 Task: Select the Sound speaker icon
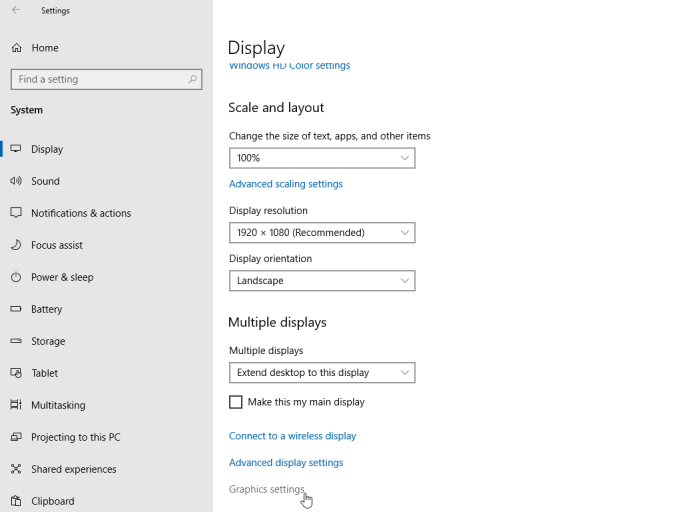pyautogui.click(x=16, y=181)
